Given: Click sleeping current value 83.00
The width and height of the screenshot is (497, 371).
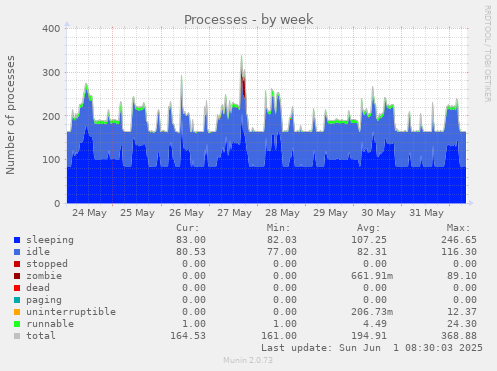Looking at the screenshot, I should tap(191, 240).
